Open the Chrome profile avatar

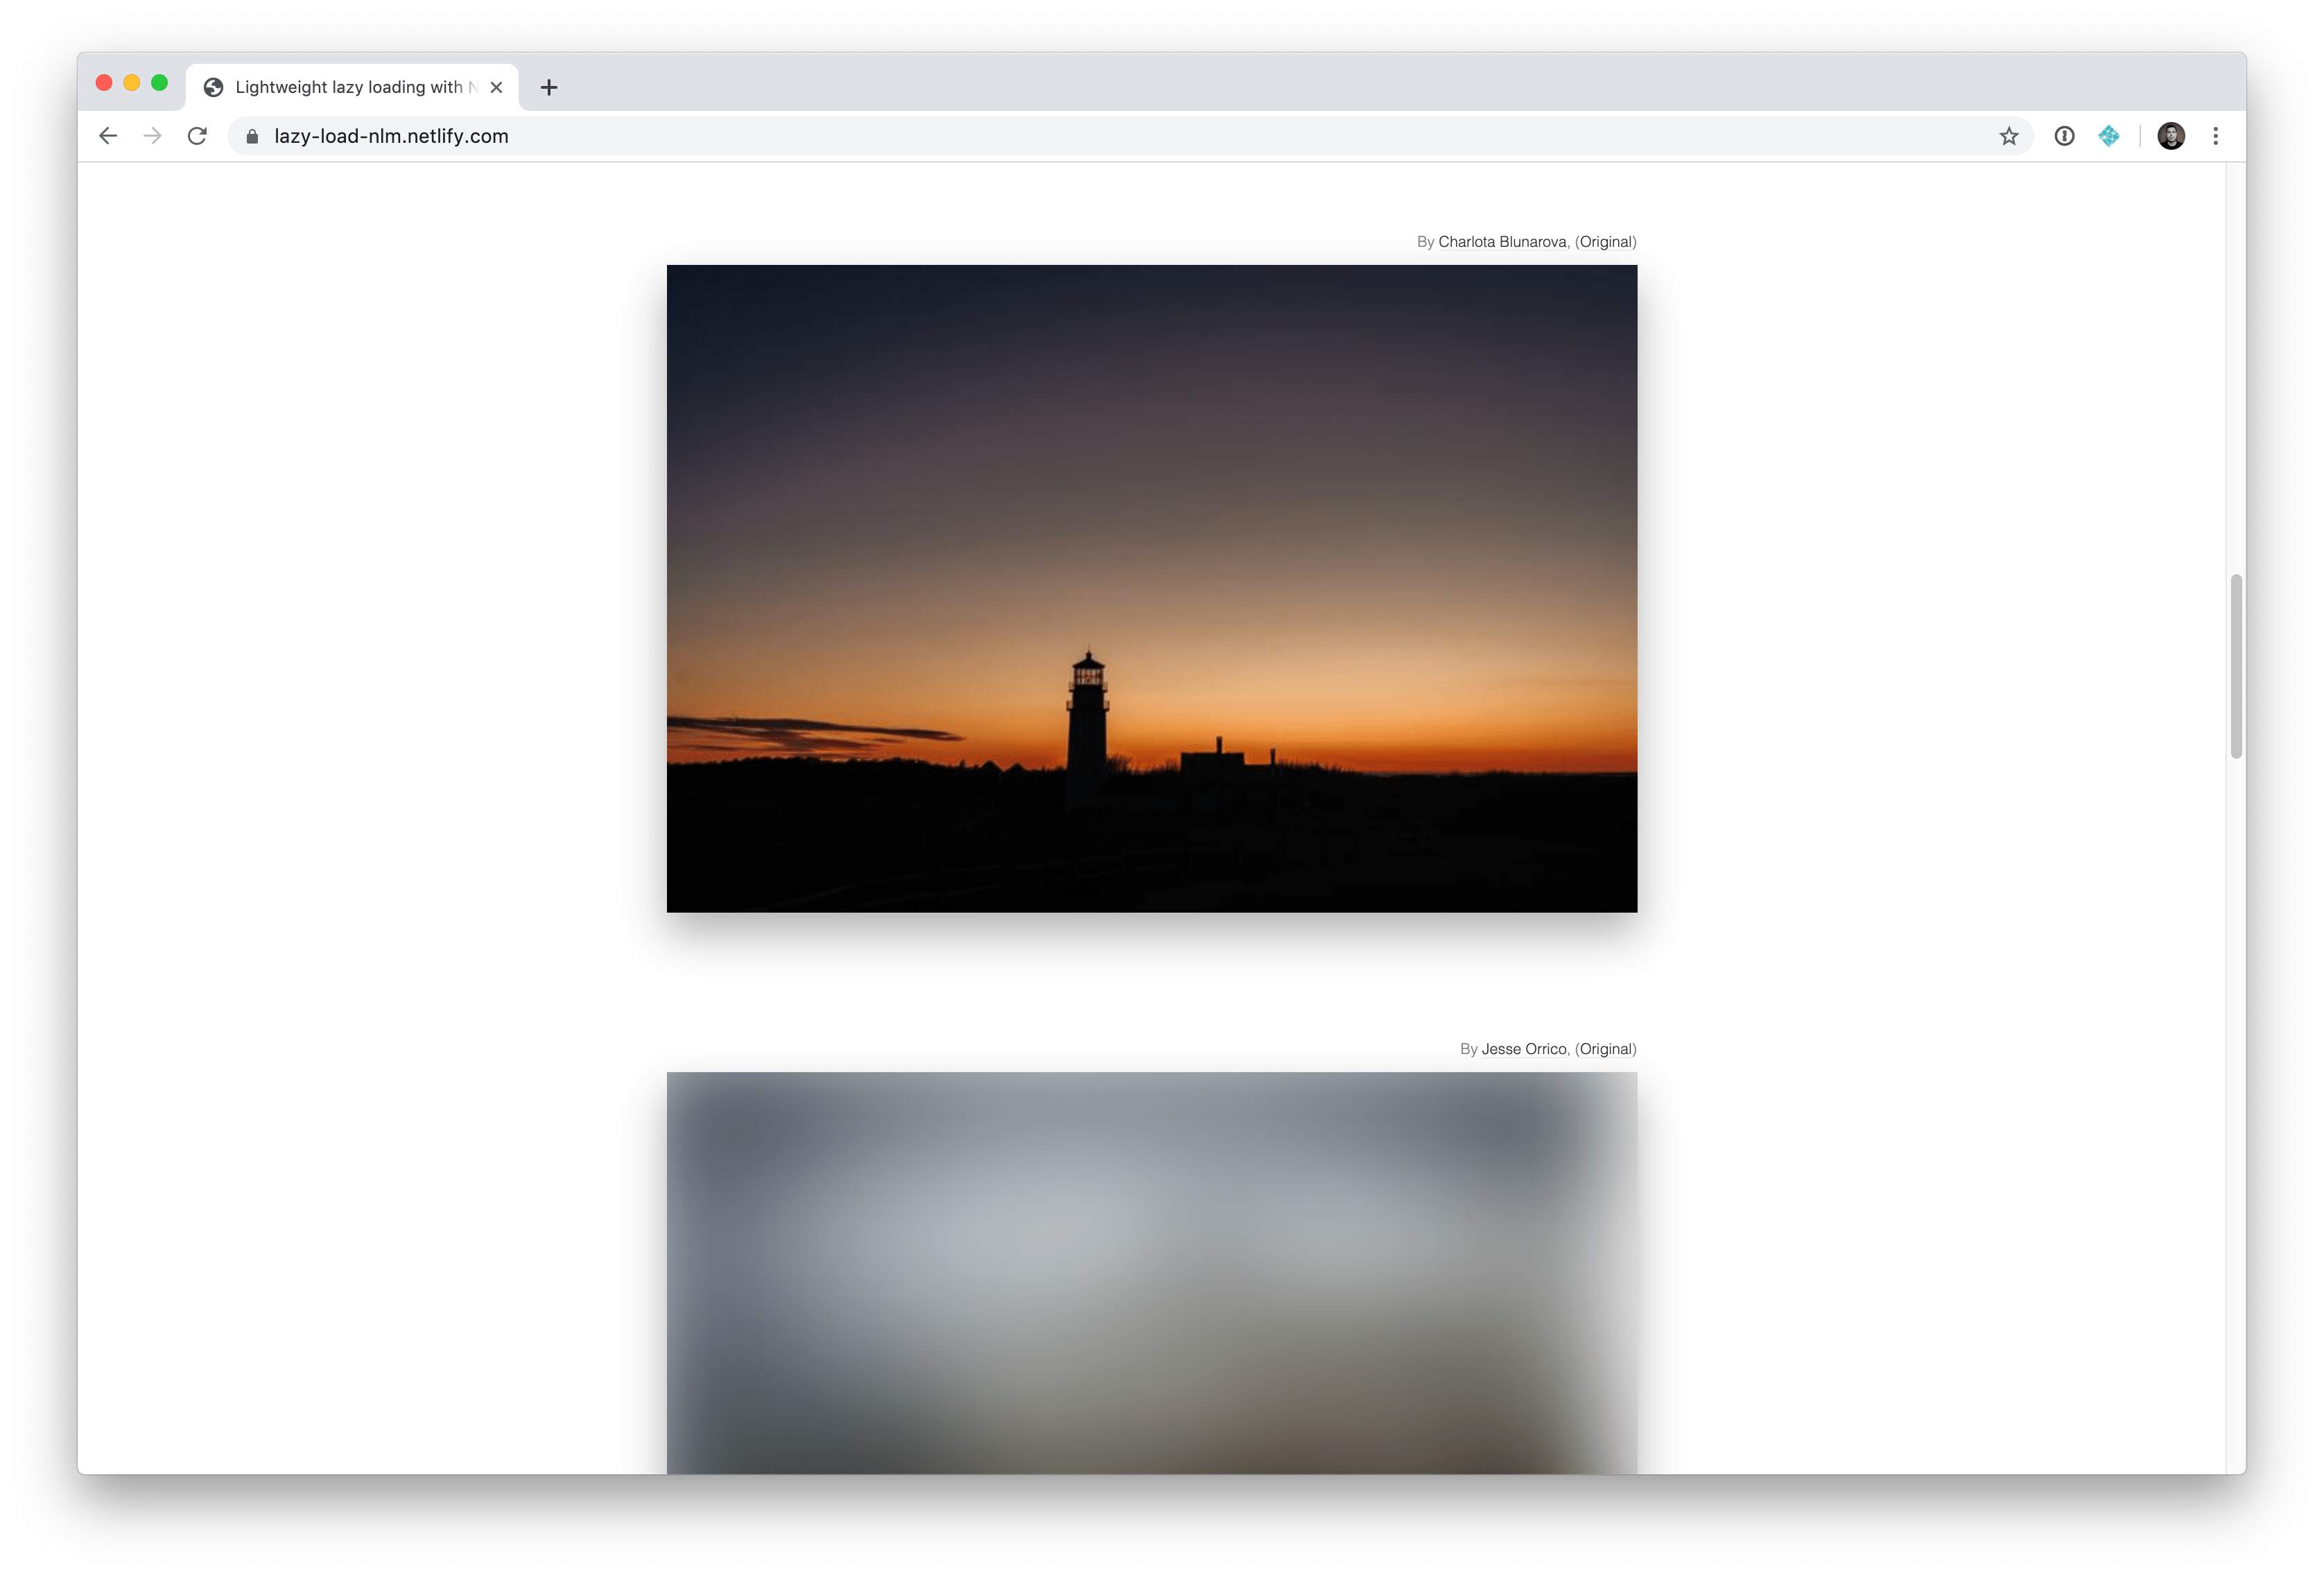click(x=2171, y=136)
